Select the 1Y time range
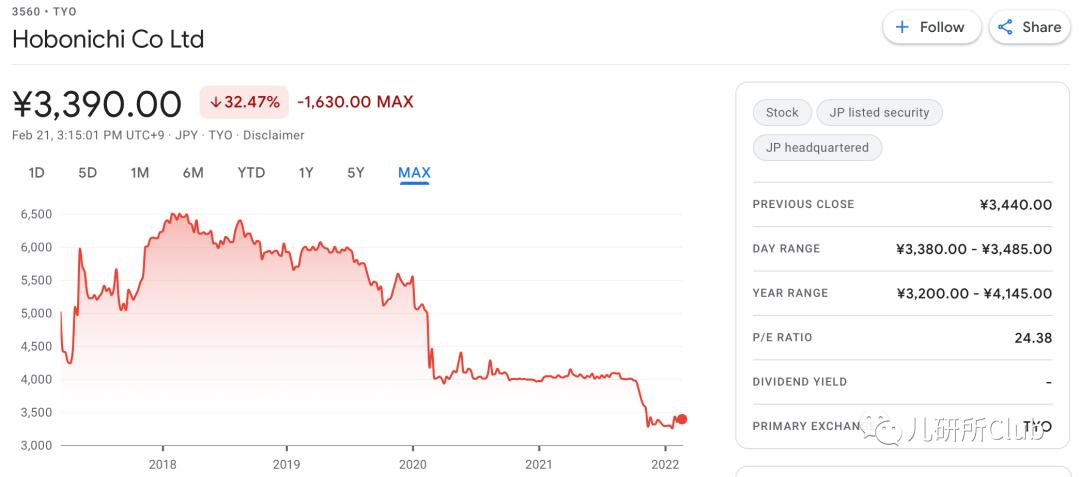Viewport: 1080px width, 477px height. pyautogui.click(x=306, y=173)
